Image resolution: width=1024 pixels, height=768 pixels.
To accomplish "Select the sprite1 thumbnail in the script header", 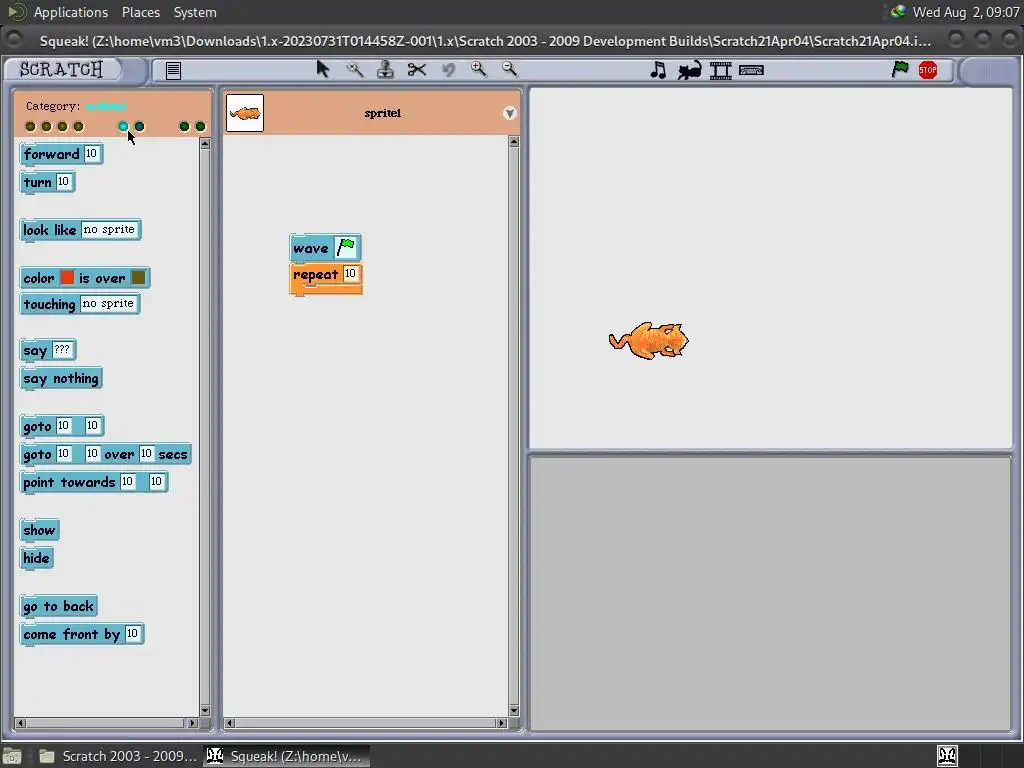I will click(x=245, y=113).
